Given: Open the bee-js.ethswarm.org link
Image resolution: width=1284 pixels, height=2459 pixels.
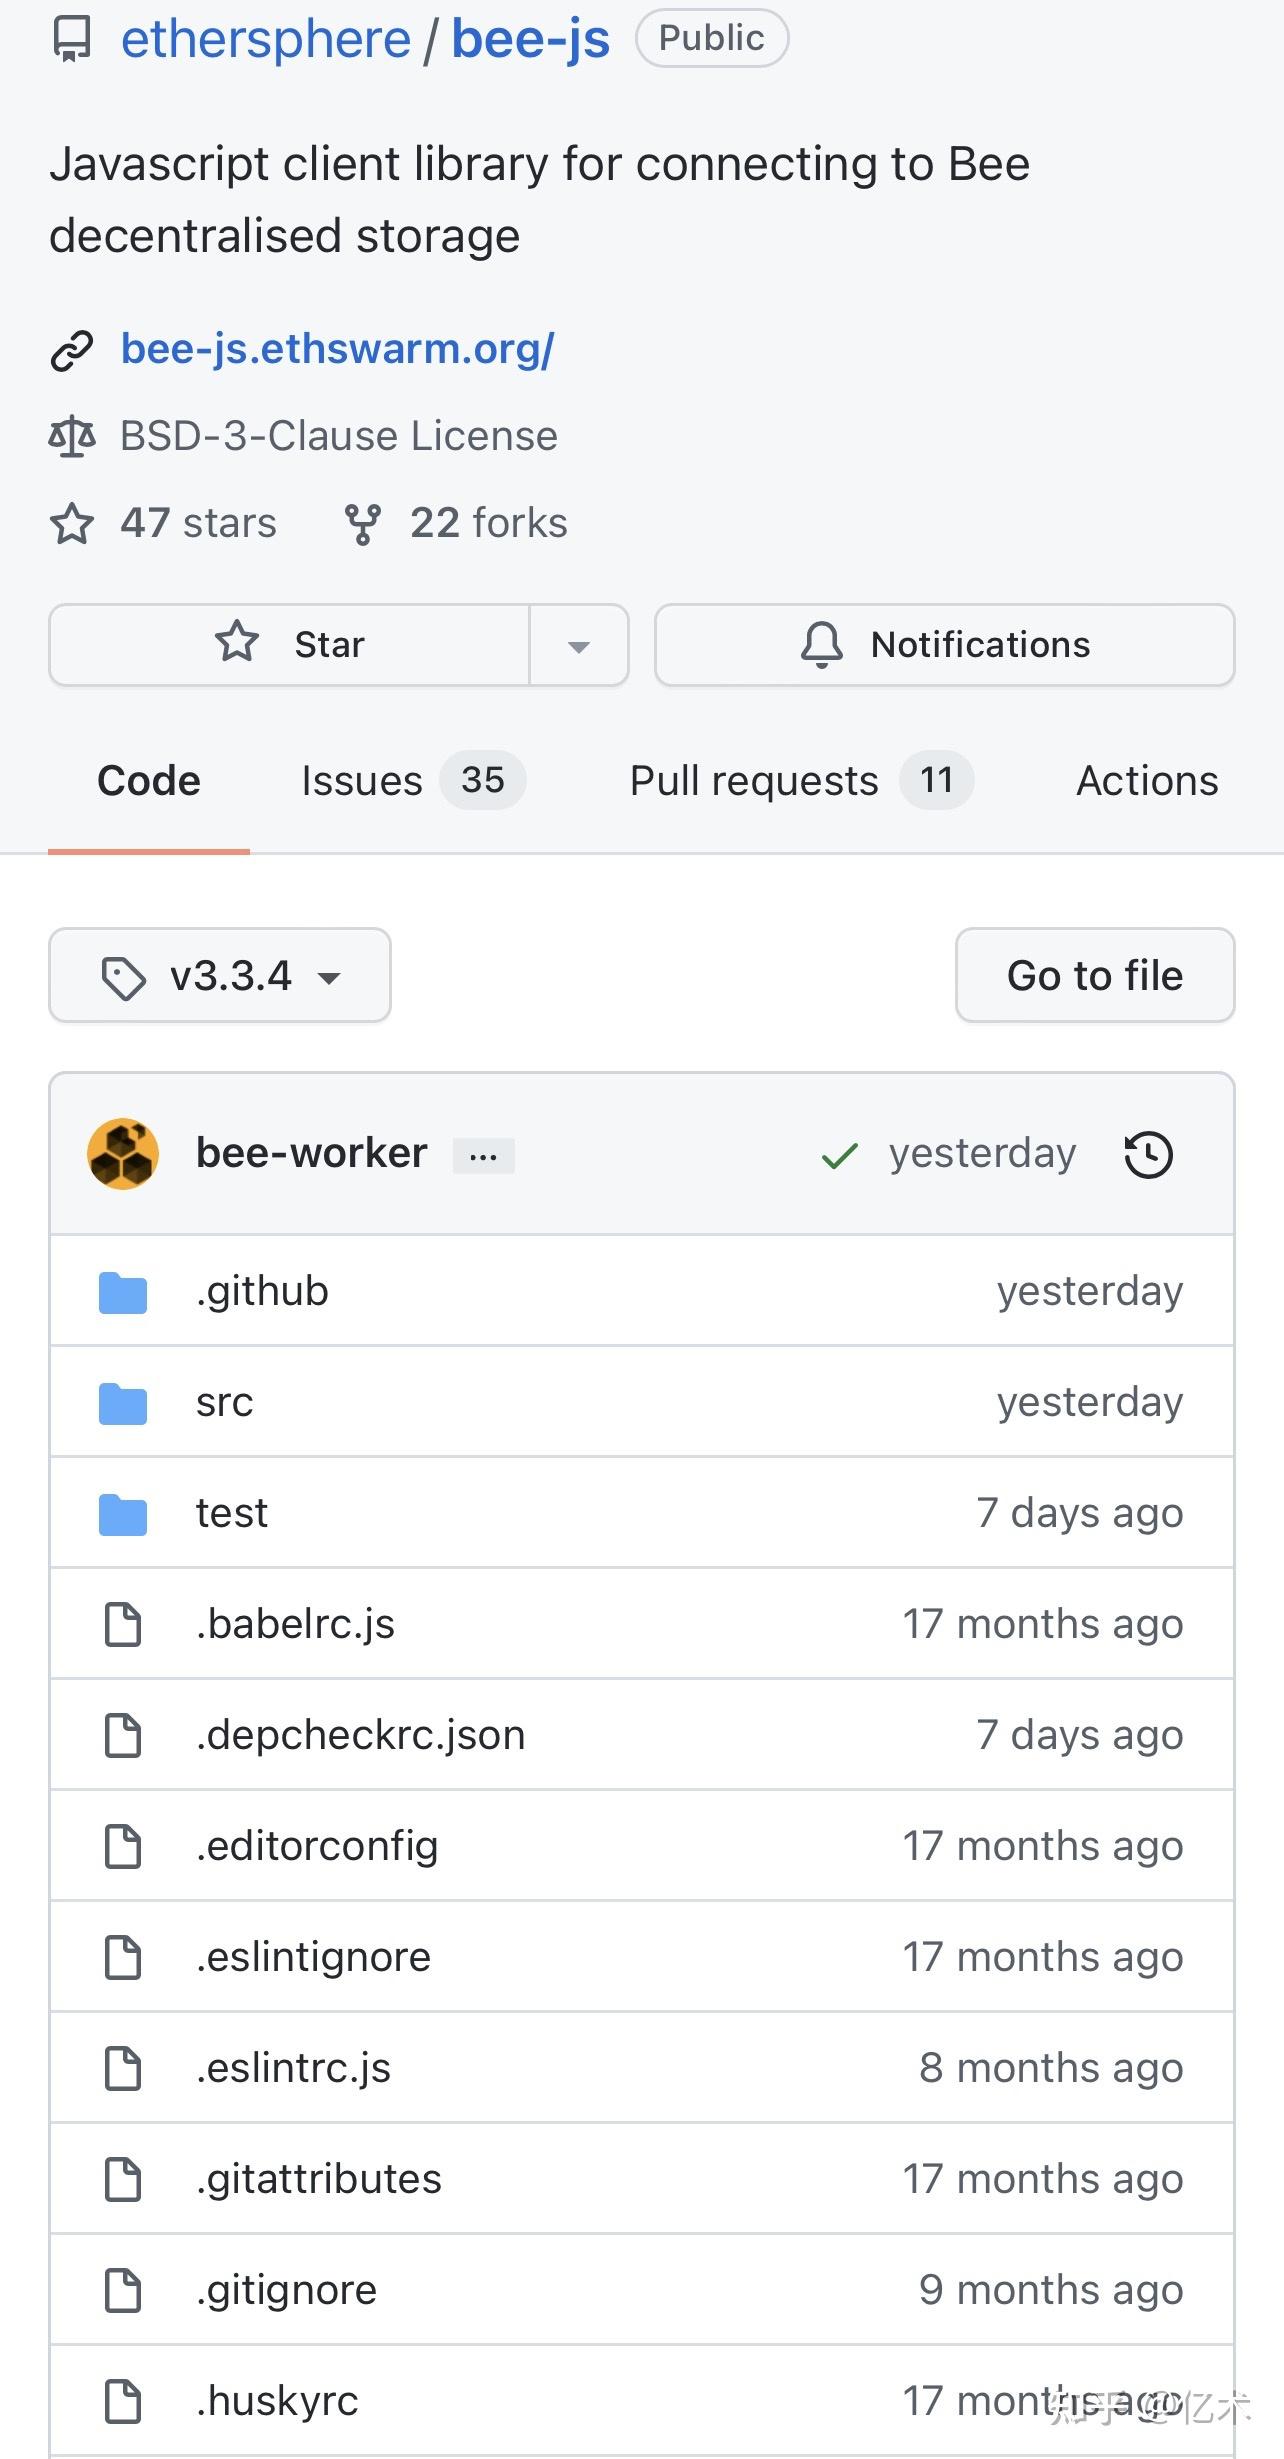Looking at the screenshot, I should tap(337, 349).
